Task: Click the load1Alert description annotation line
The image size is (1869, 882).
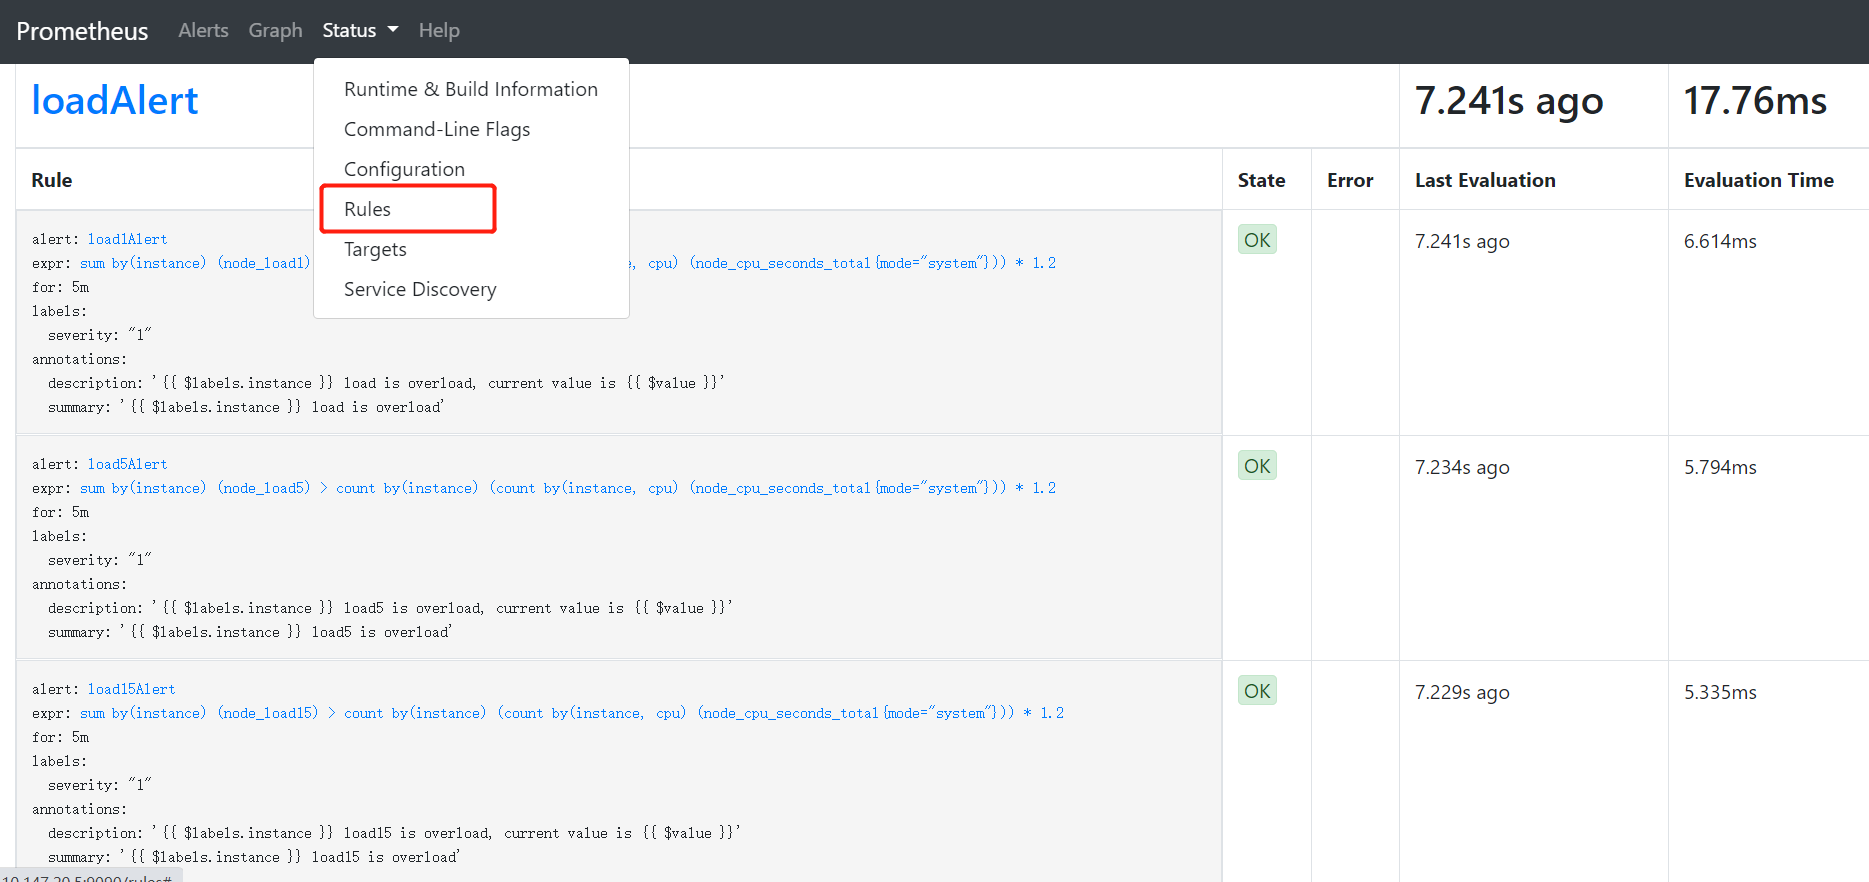Action: coord(386,383)
